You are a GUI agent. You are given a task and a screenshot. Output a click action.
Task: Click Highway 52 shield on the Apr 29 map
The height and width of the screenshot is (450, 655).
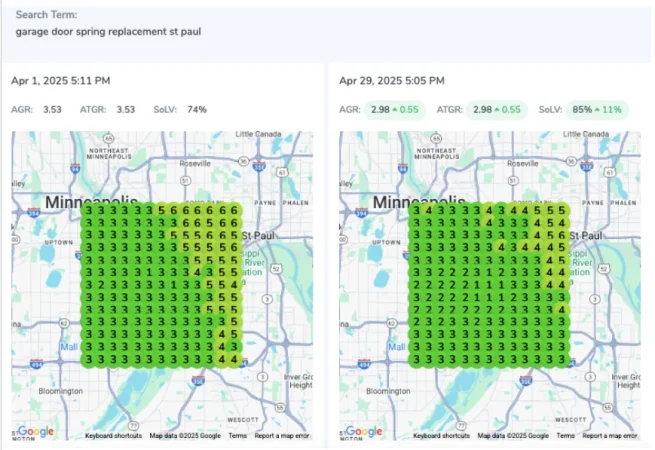click(x=603, y=269)
